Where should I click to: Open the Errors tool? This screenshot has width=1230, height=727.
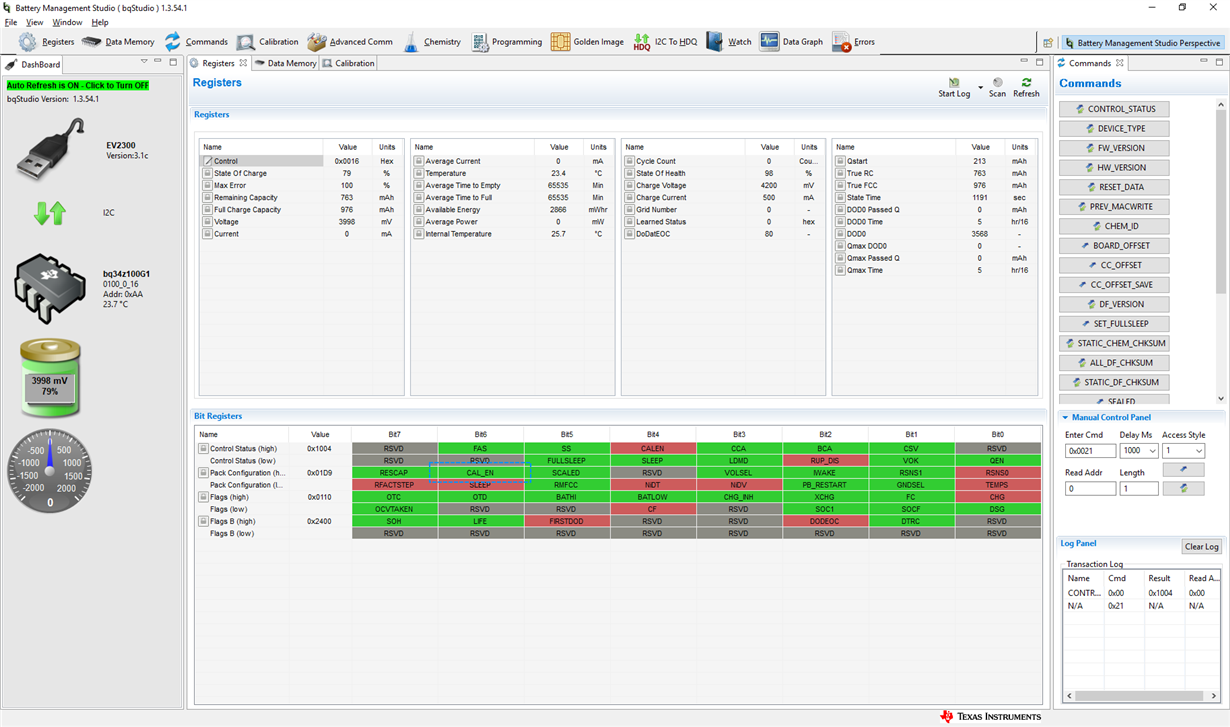pyautogui.click(x=854, y=42)
